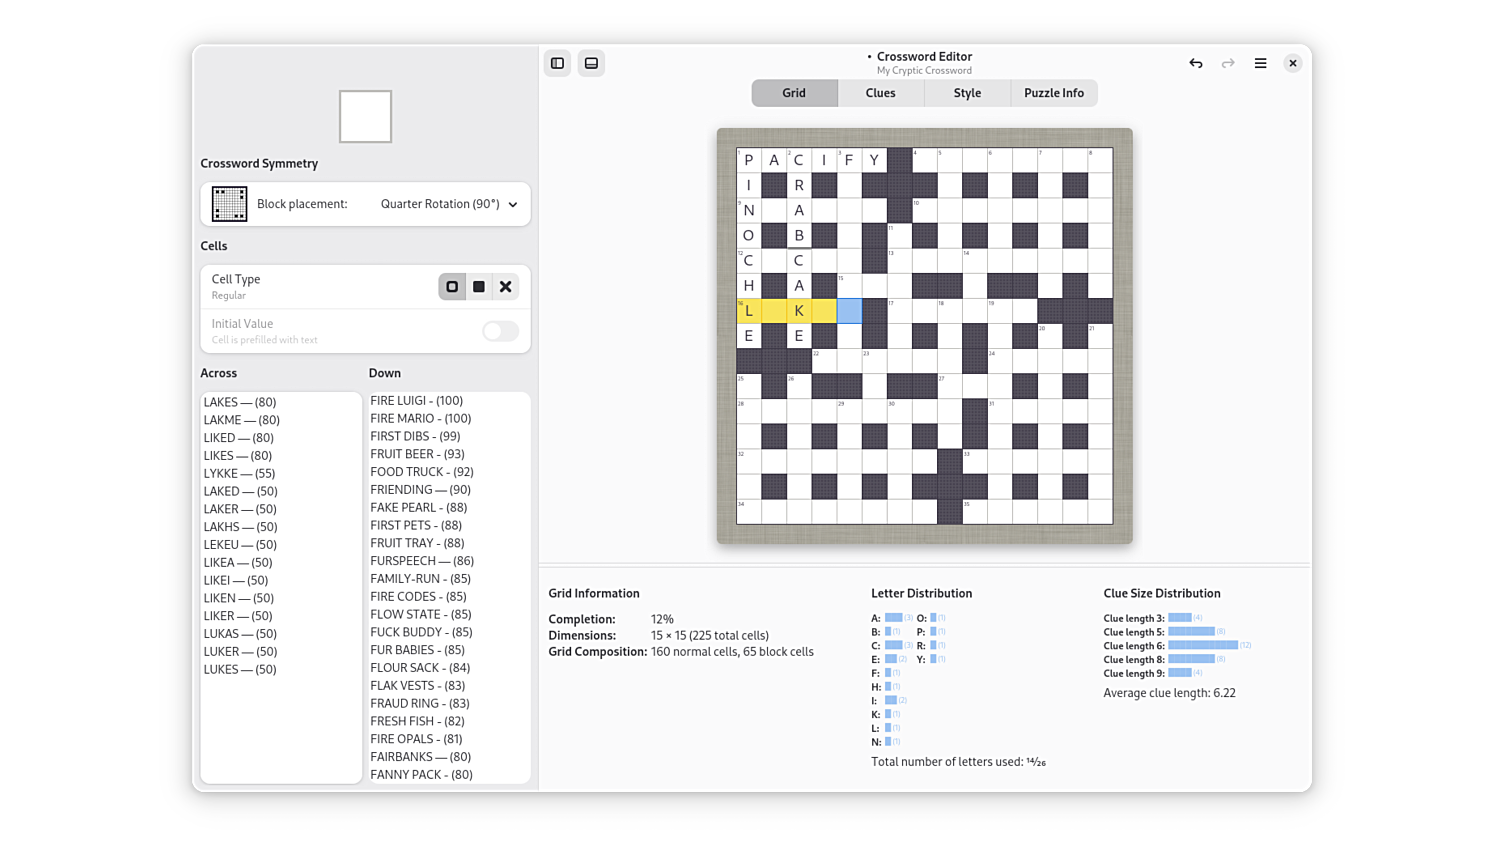The height and width of the screenshot is (846, 1504).
Task: Click the symmetry pattern grid icon
Action: [229, 204]
